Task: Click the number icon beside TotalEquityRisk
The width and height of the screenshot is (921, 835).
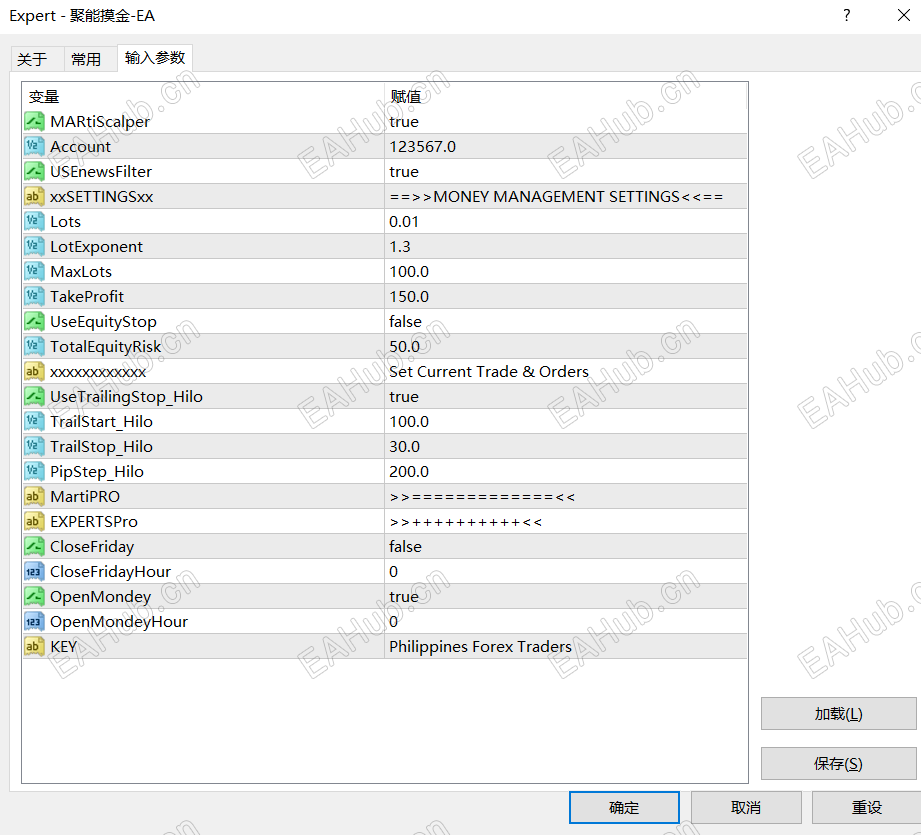Action: (x=34, y=346)
